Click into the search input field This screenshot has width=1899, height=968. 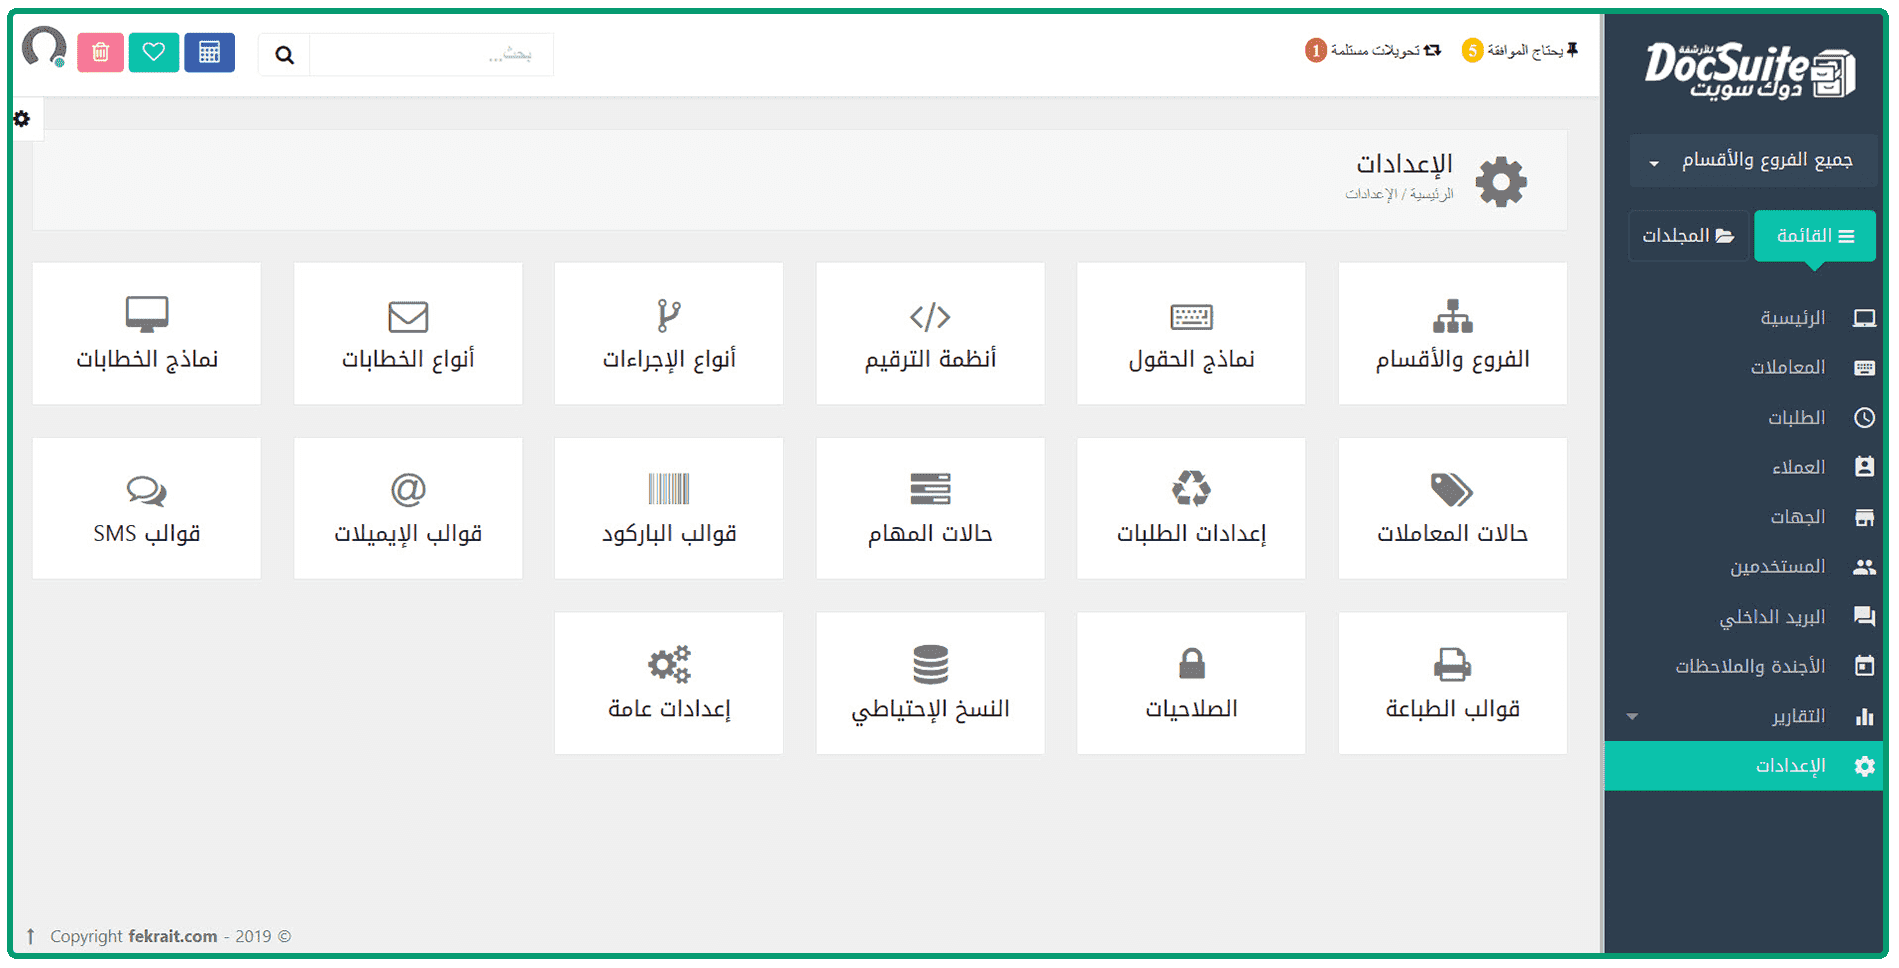(x=430, y=55)
